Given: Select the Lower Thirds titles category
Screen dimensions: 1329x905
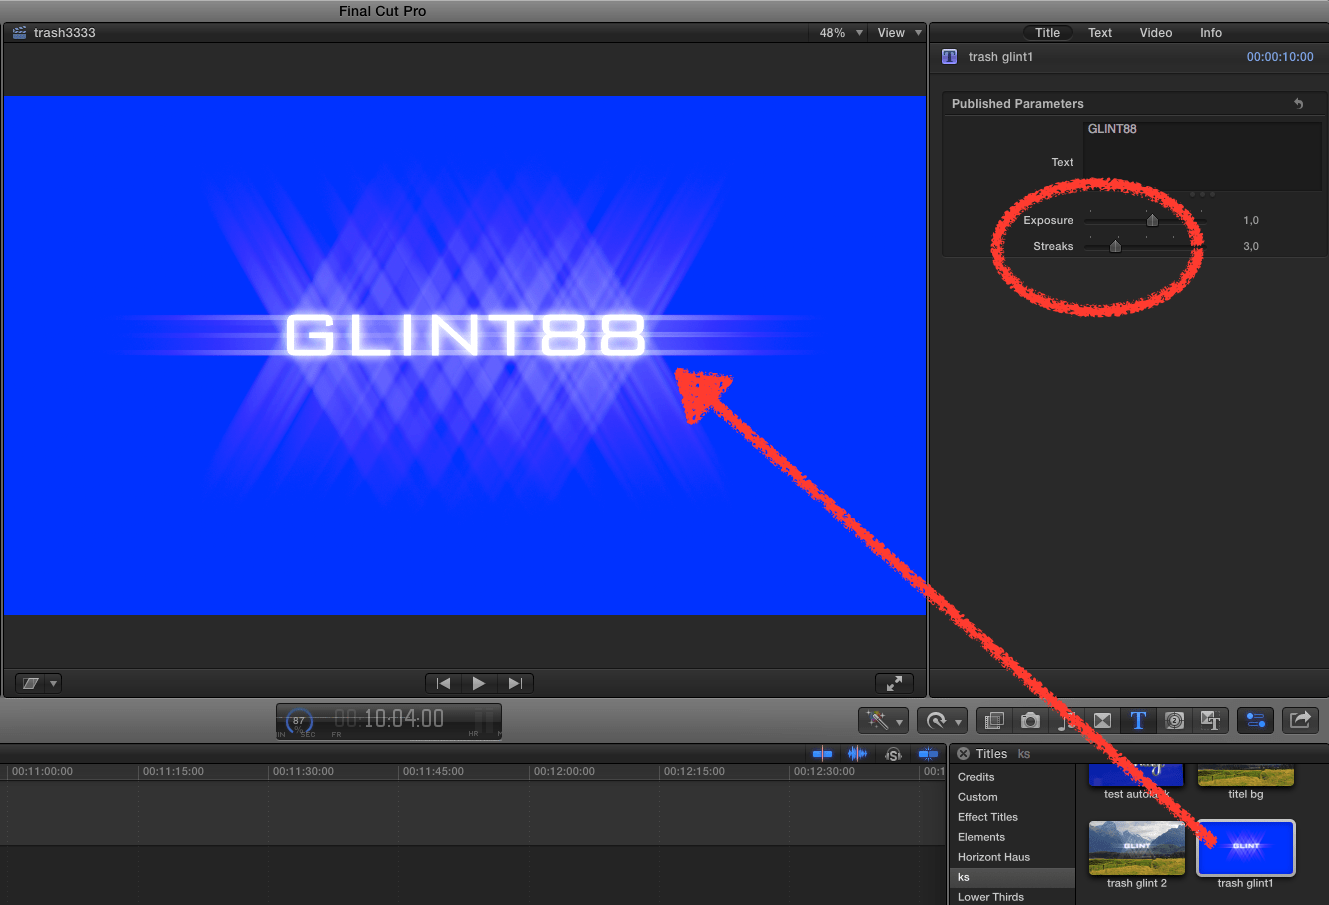Looking at the screenshot, I should (991, 896).
